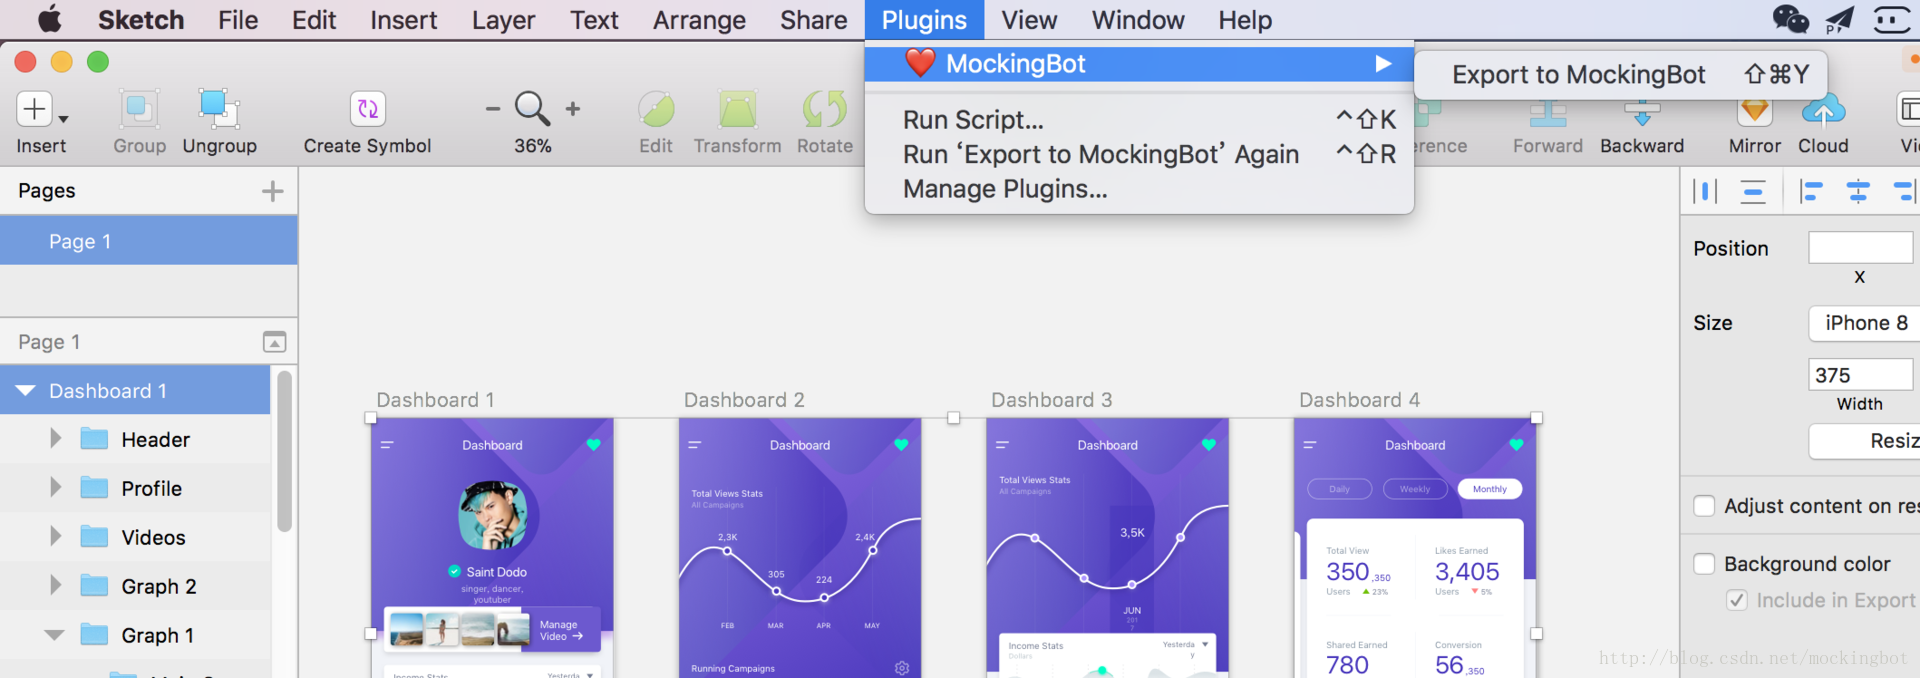Expand the Profile folder layer
Image resolution: width=1920 pixels, height=678 pixels.
click(x=56, y=488)
